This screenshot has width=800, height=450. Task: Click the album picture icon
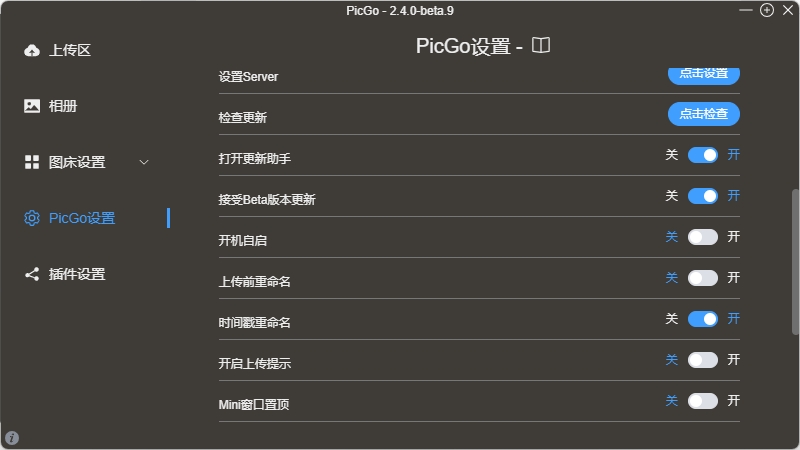(32, 106)
